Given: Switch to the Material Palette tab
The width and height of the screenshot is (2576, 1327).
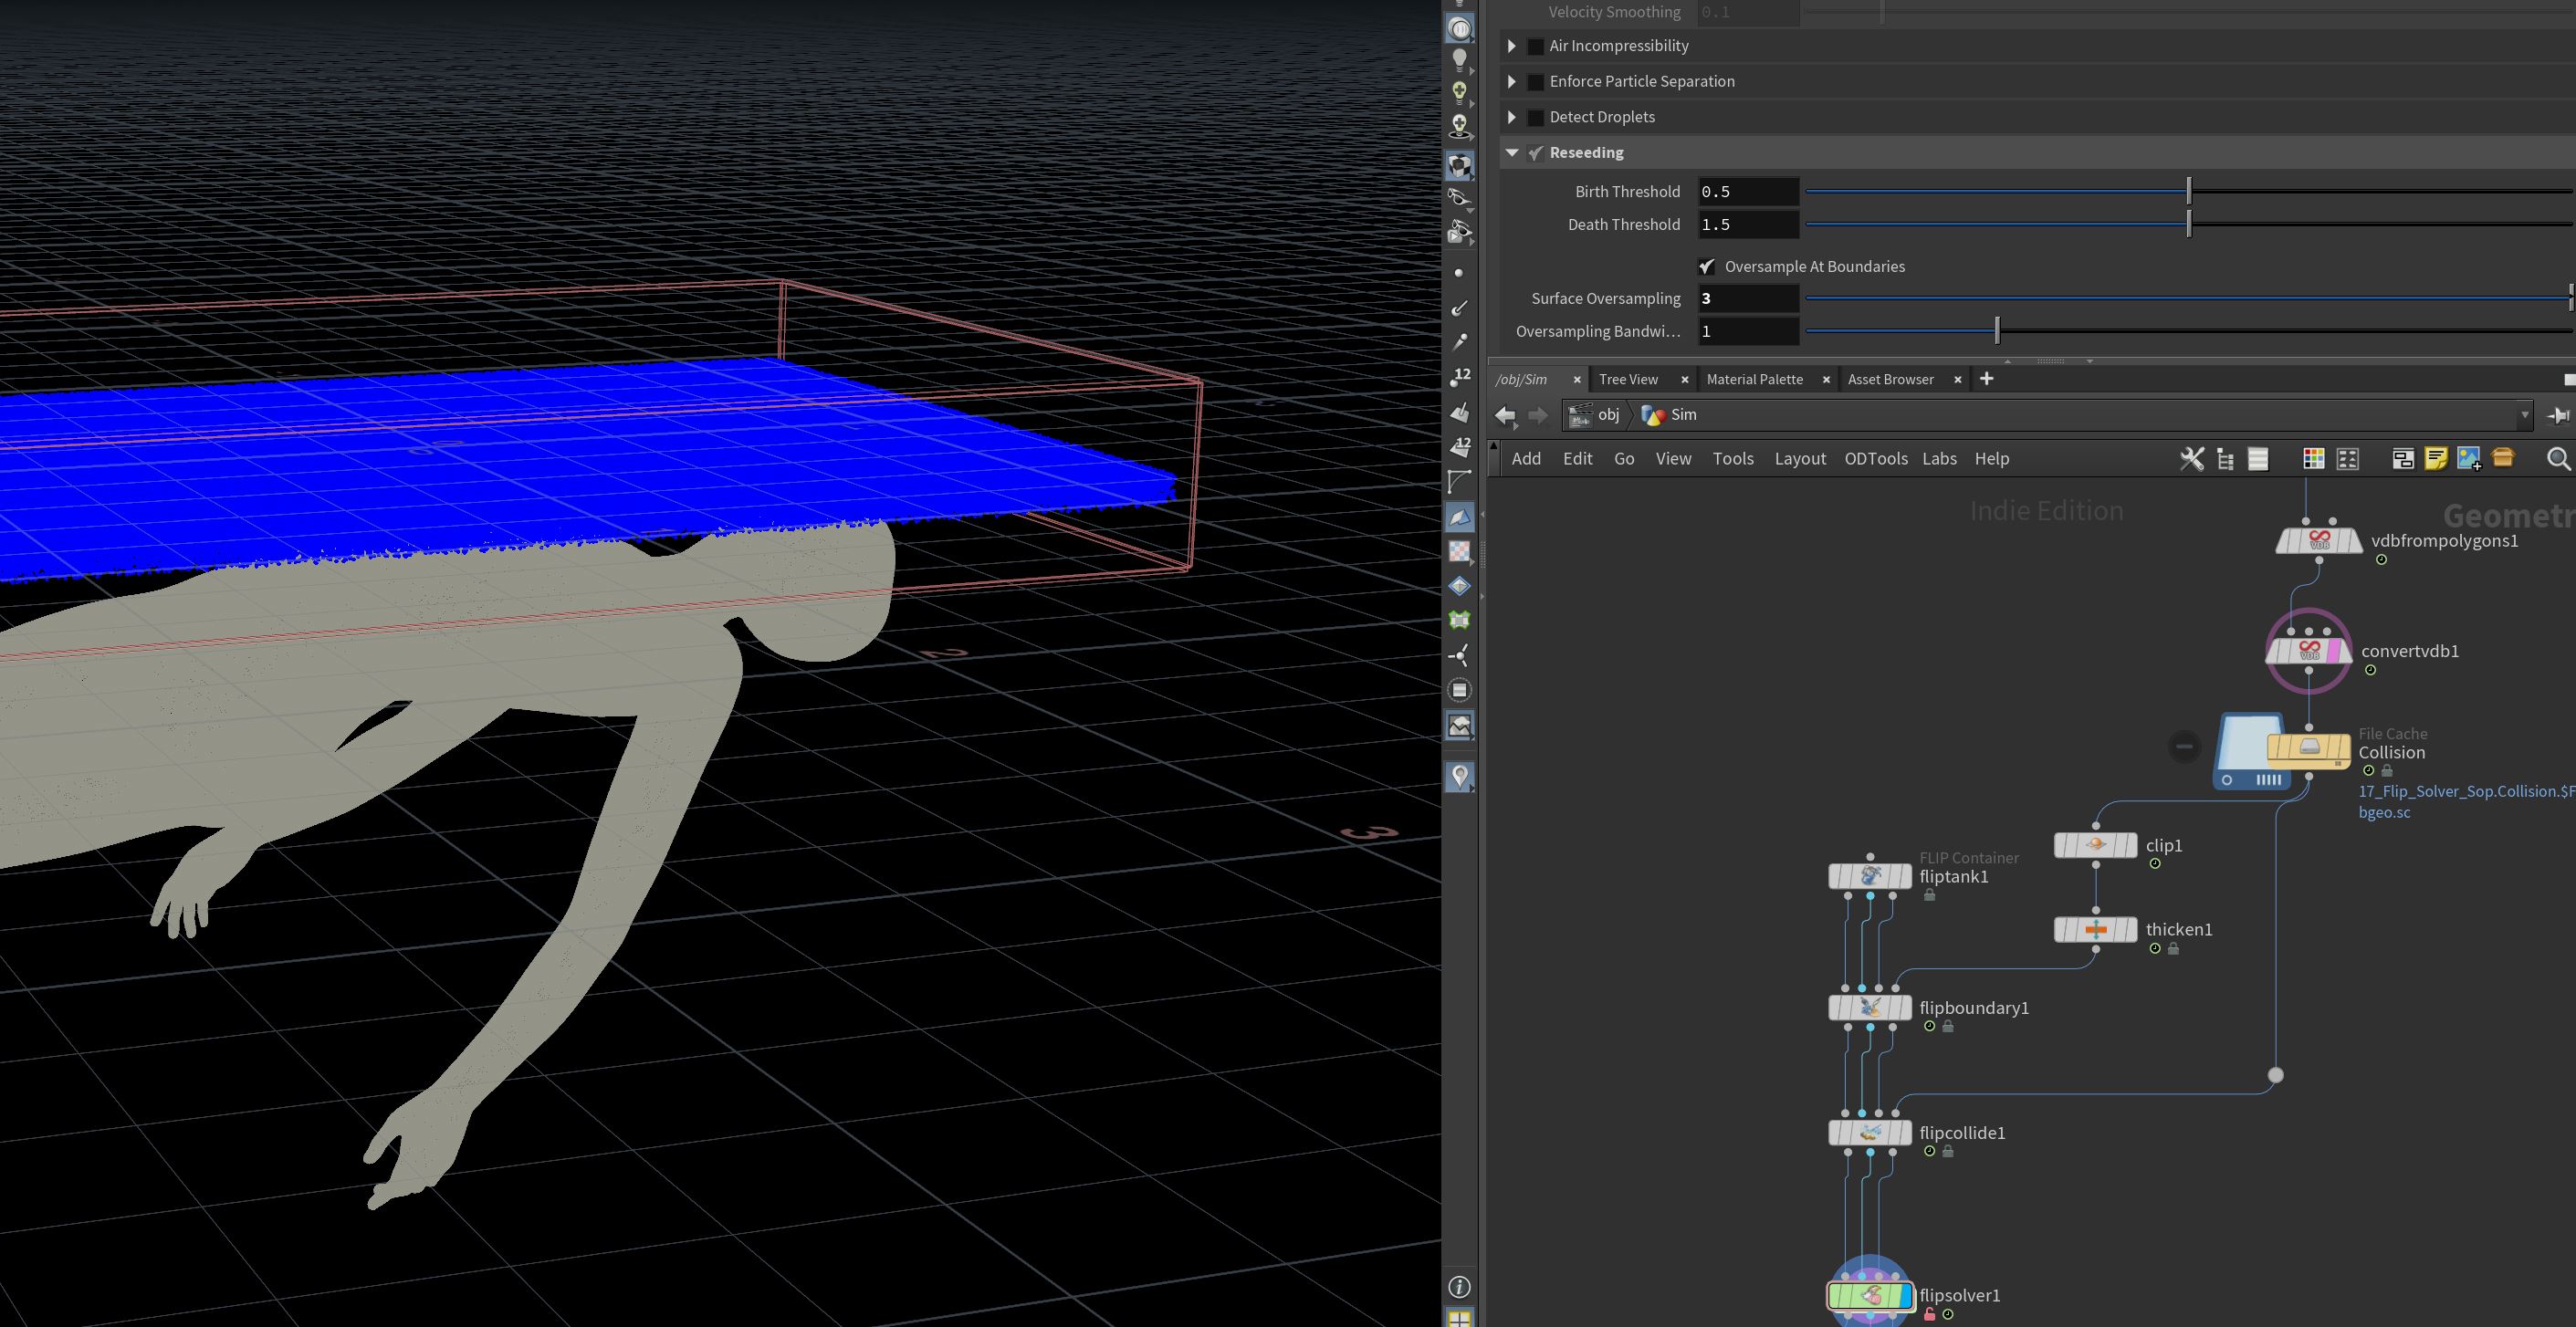Looking at the screenshot, I should (1754, 380).
